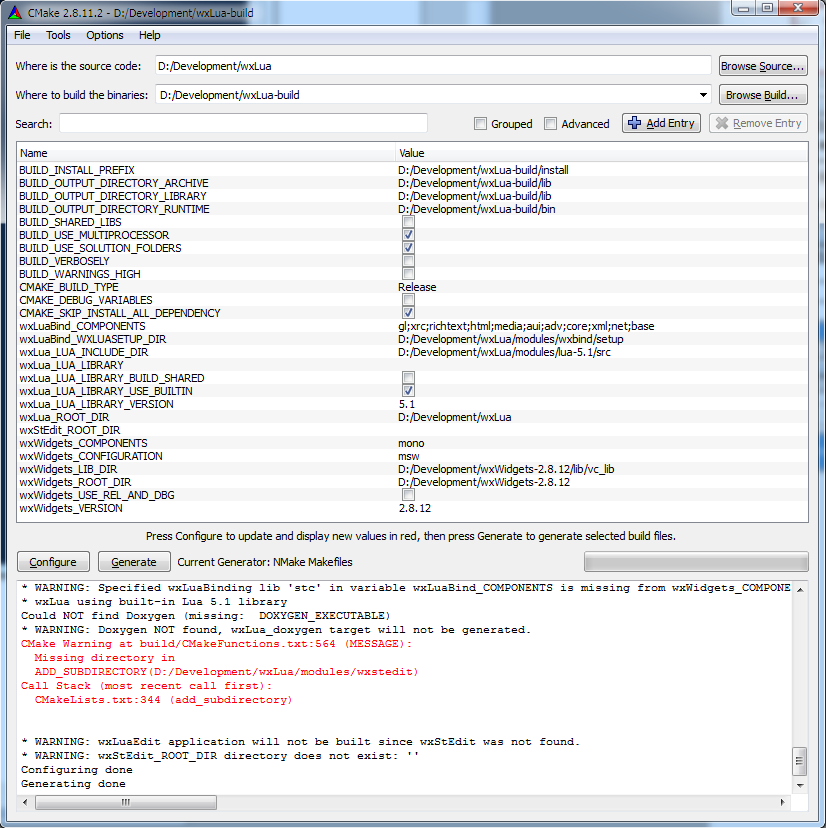The width and height of the screenshot is (826, 828).
Task: Enable the Grouped checkbox
Action: coord(480,124)
